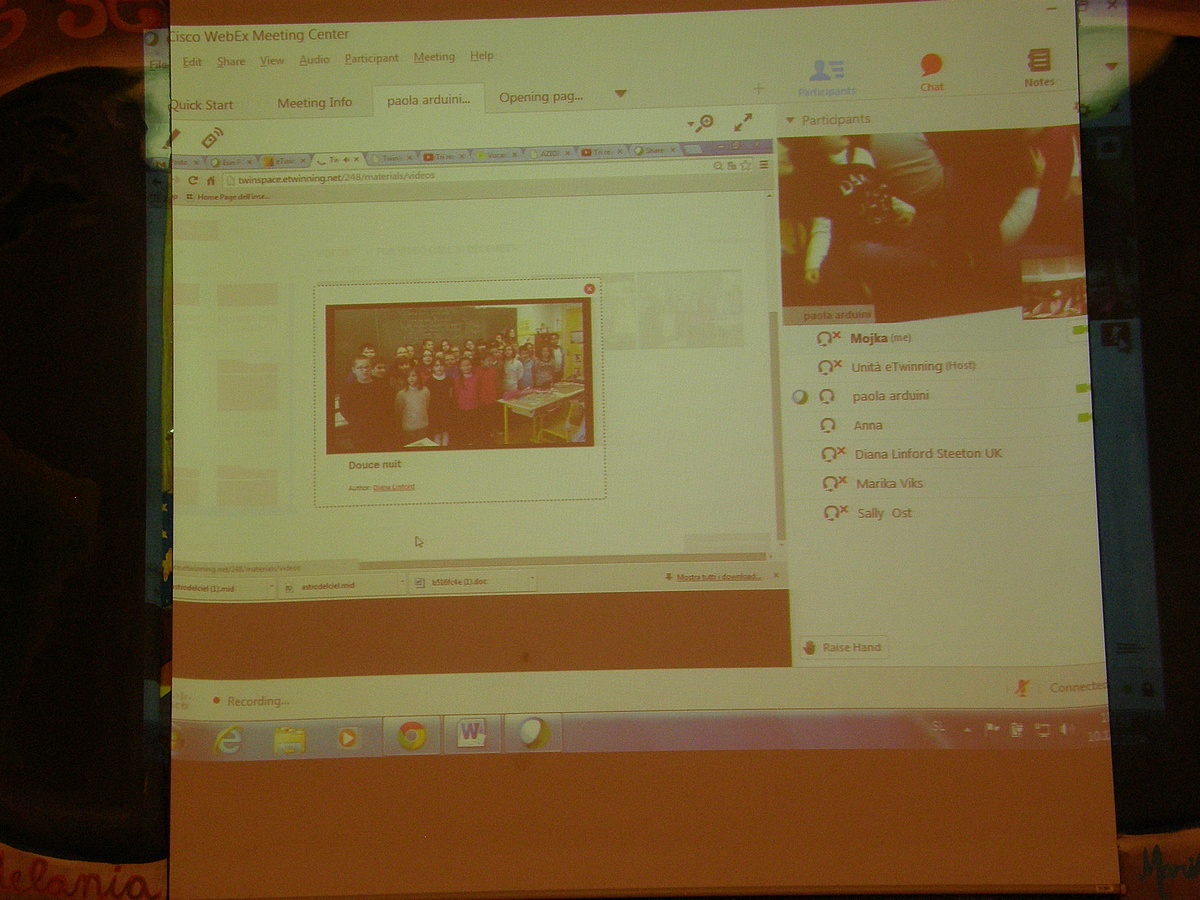The width and height of the screenshot is (1200, 900).
Task: Switch to the Meeting Info tab
Action: pos(314,102)
